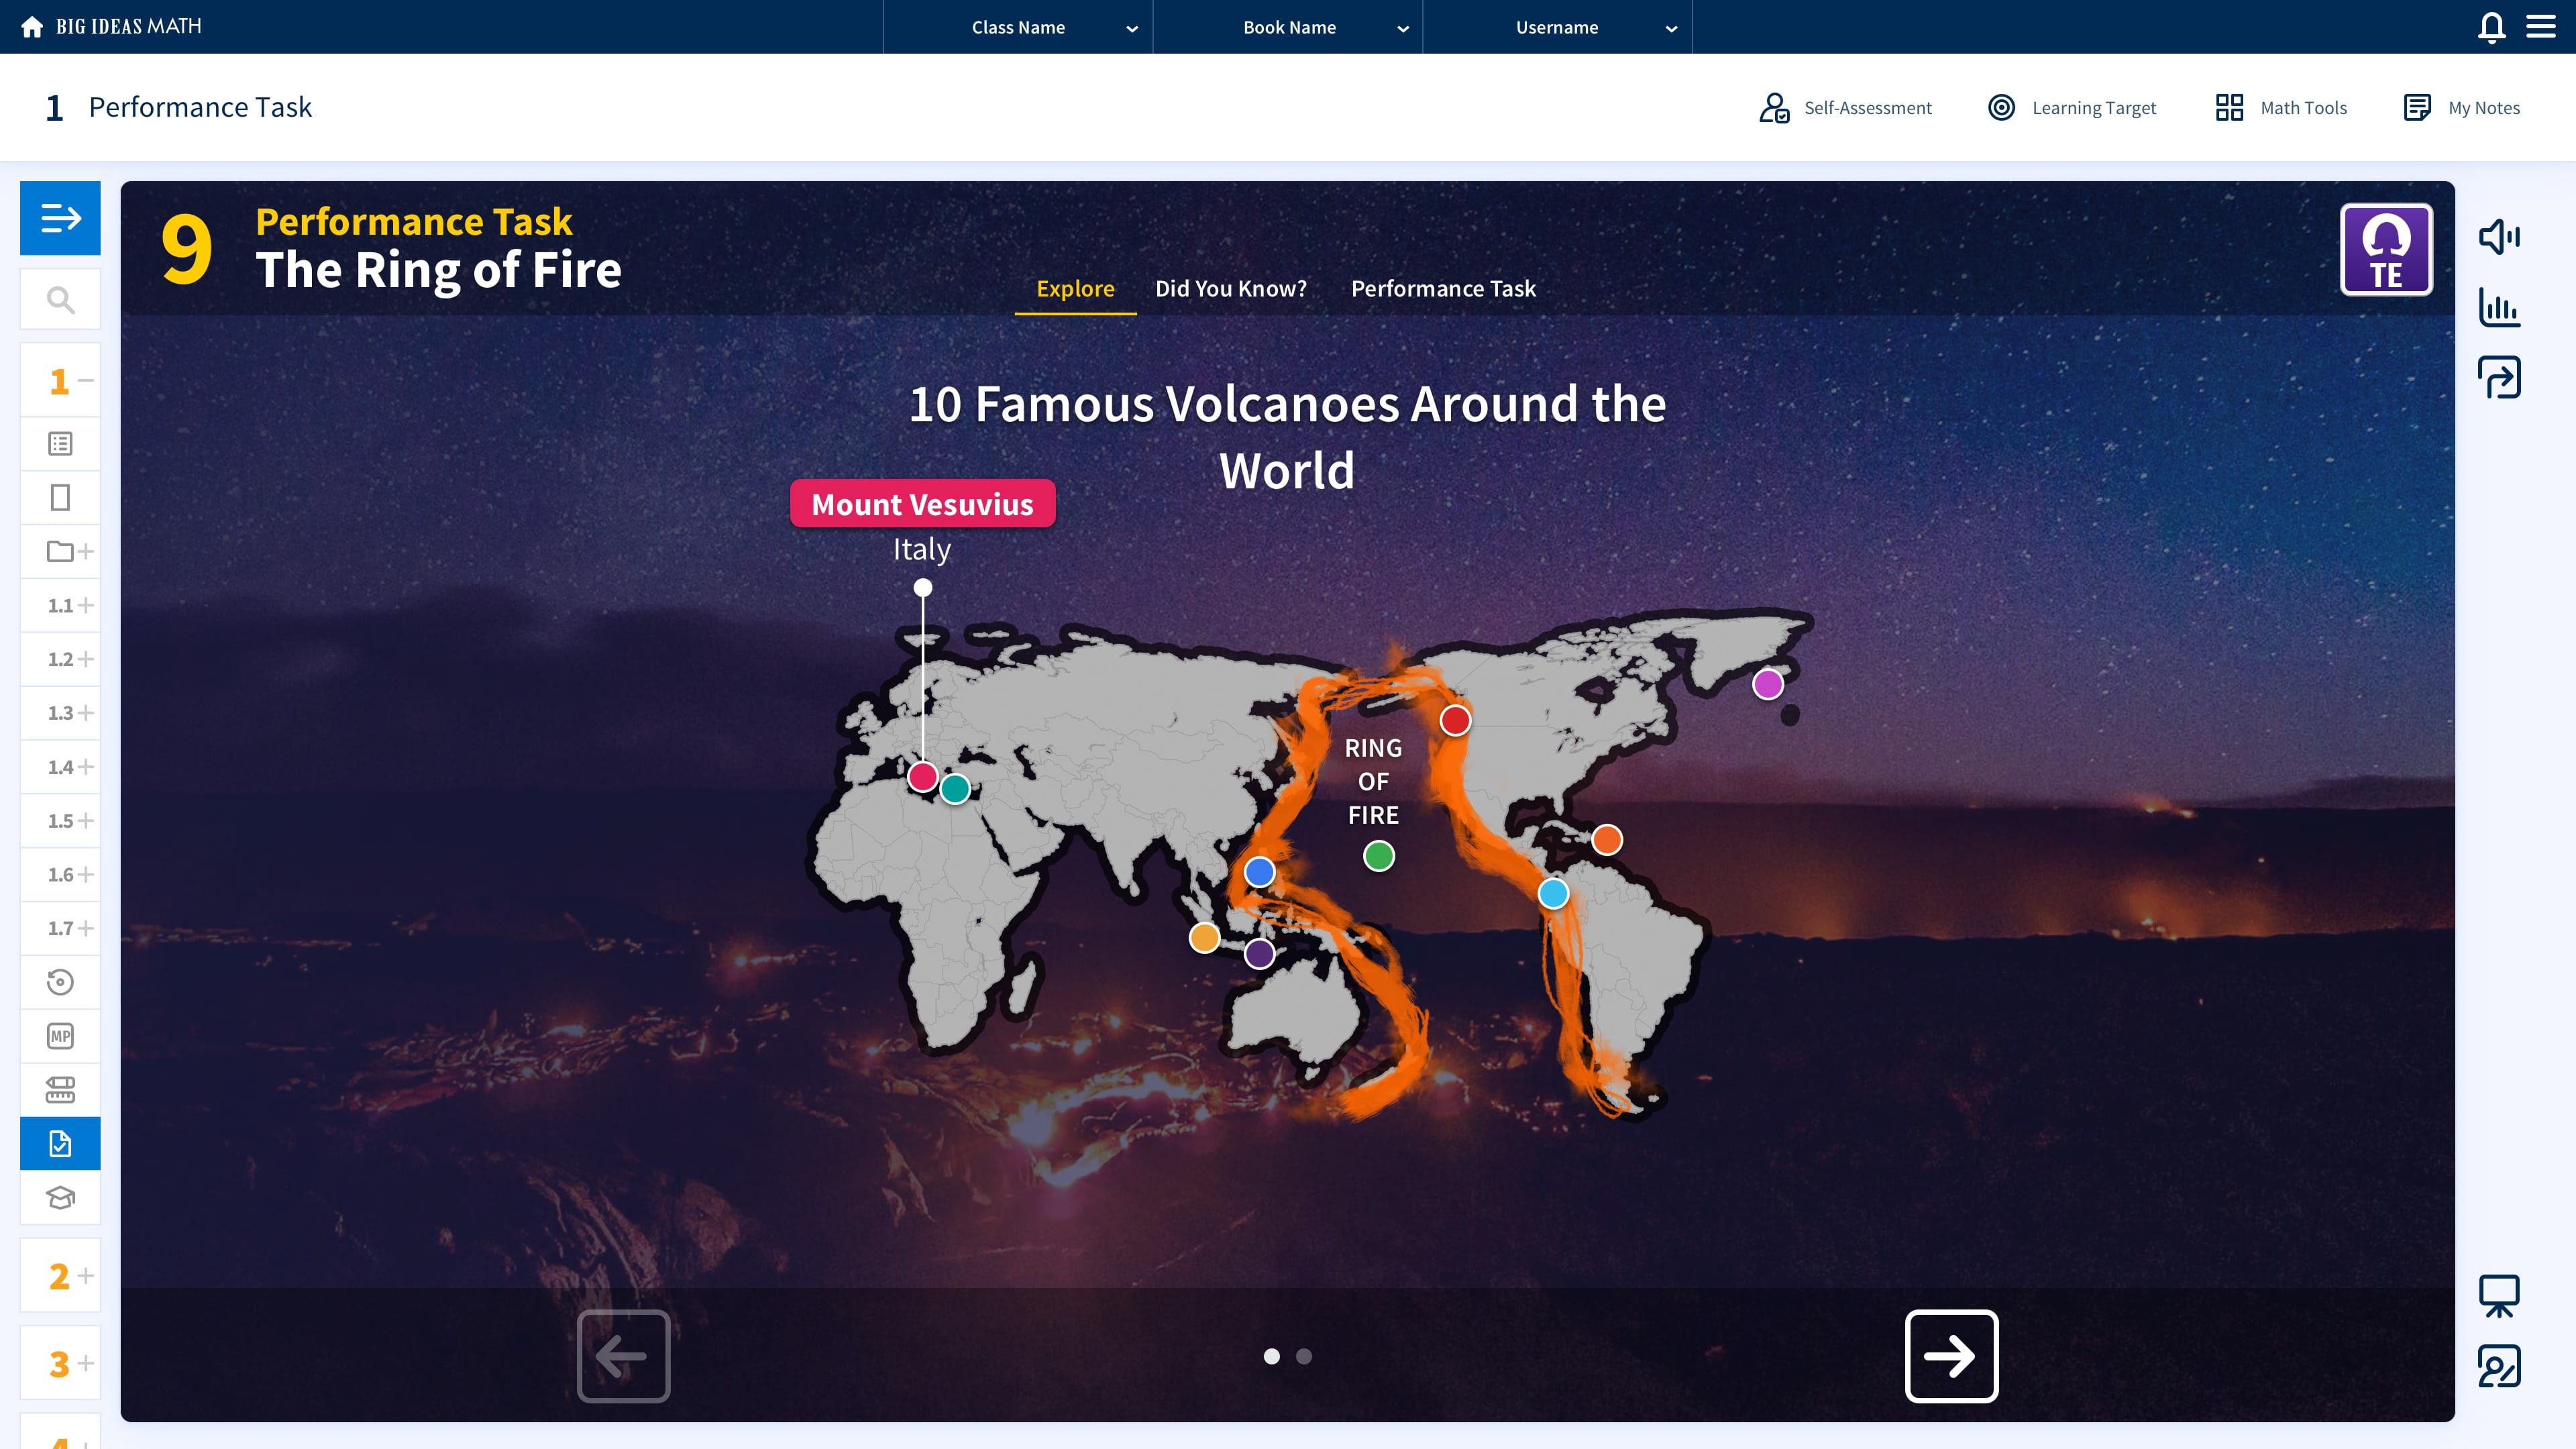Click the sidebar search icon
2576x1449 pixels.
60,299
